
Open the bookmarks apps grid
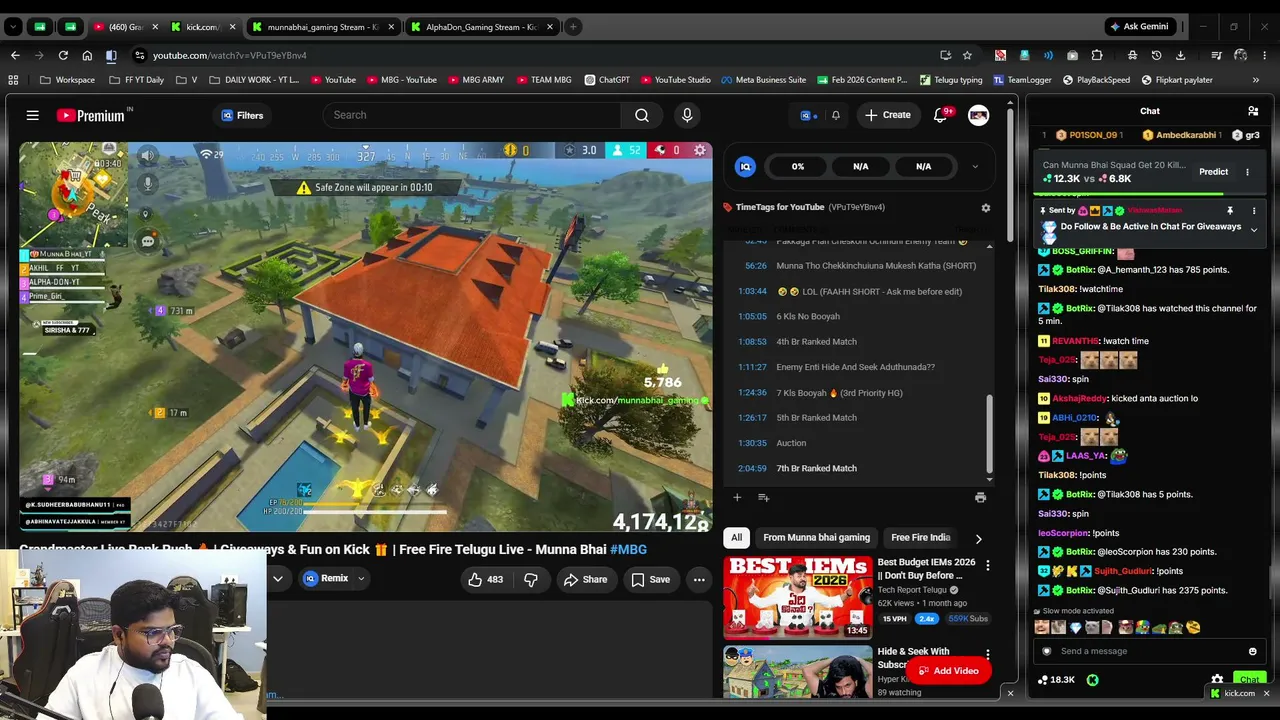click(x=13, y=80)
